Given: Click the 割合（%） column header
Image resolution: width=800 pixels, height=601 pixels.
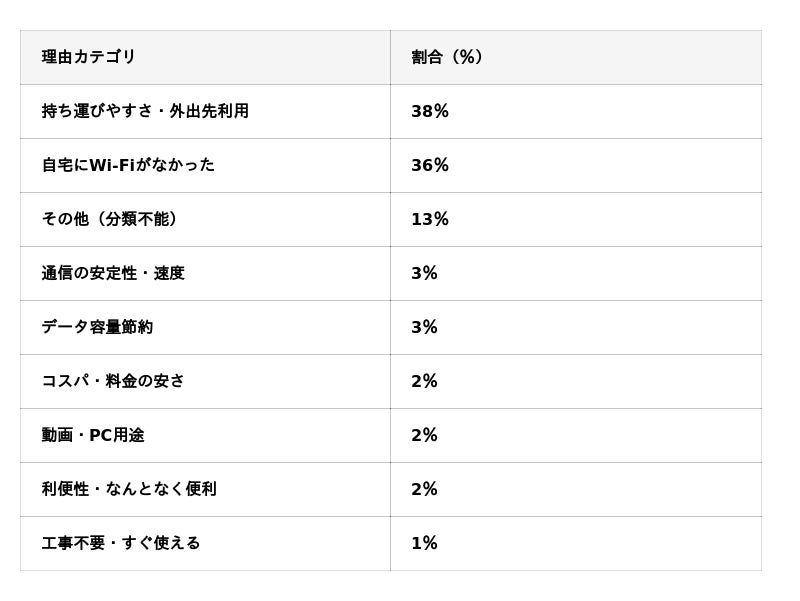Looking at the screenshot, I should coord(447,57).
